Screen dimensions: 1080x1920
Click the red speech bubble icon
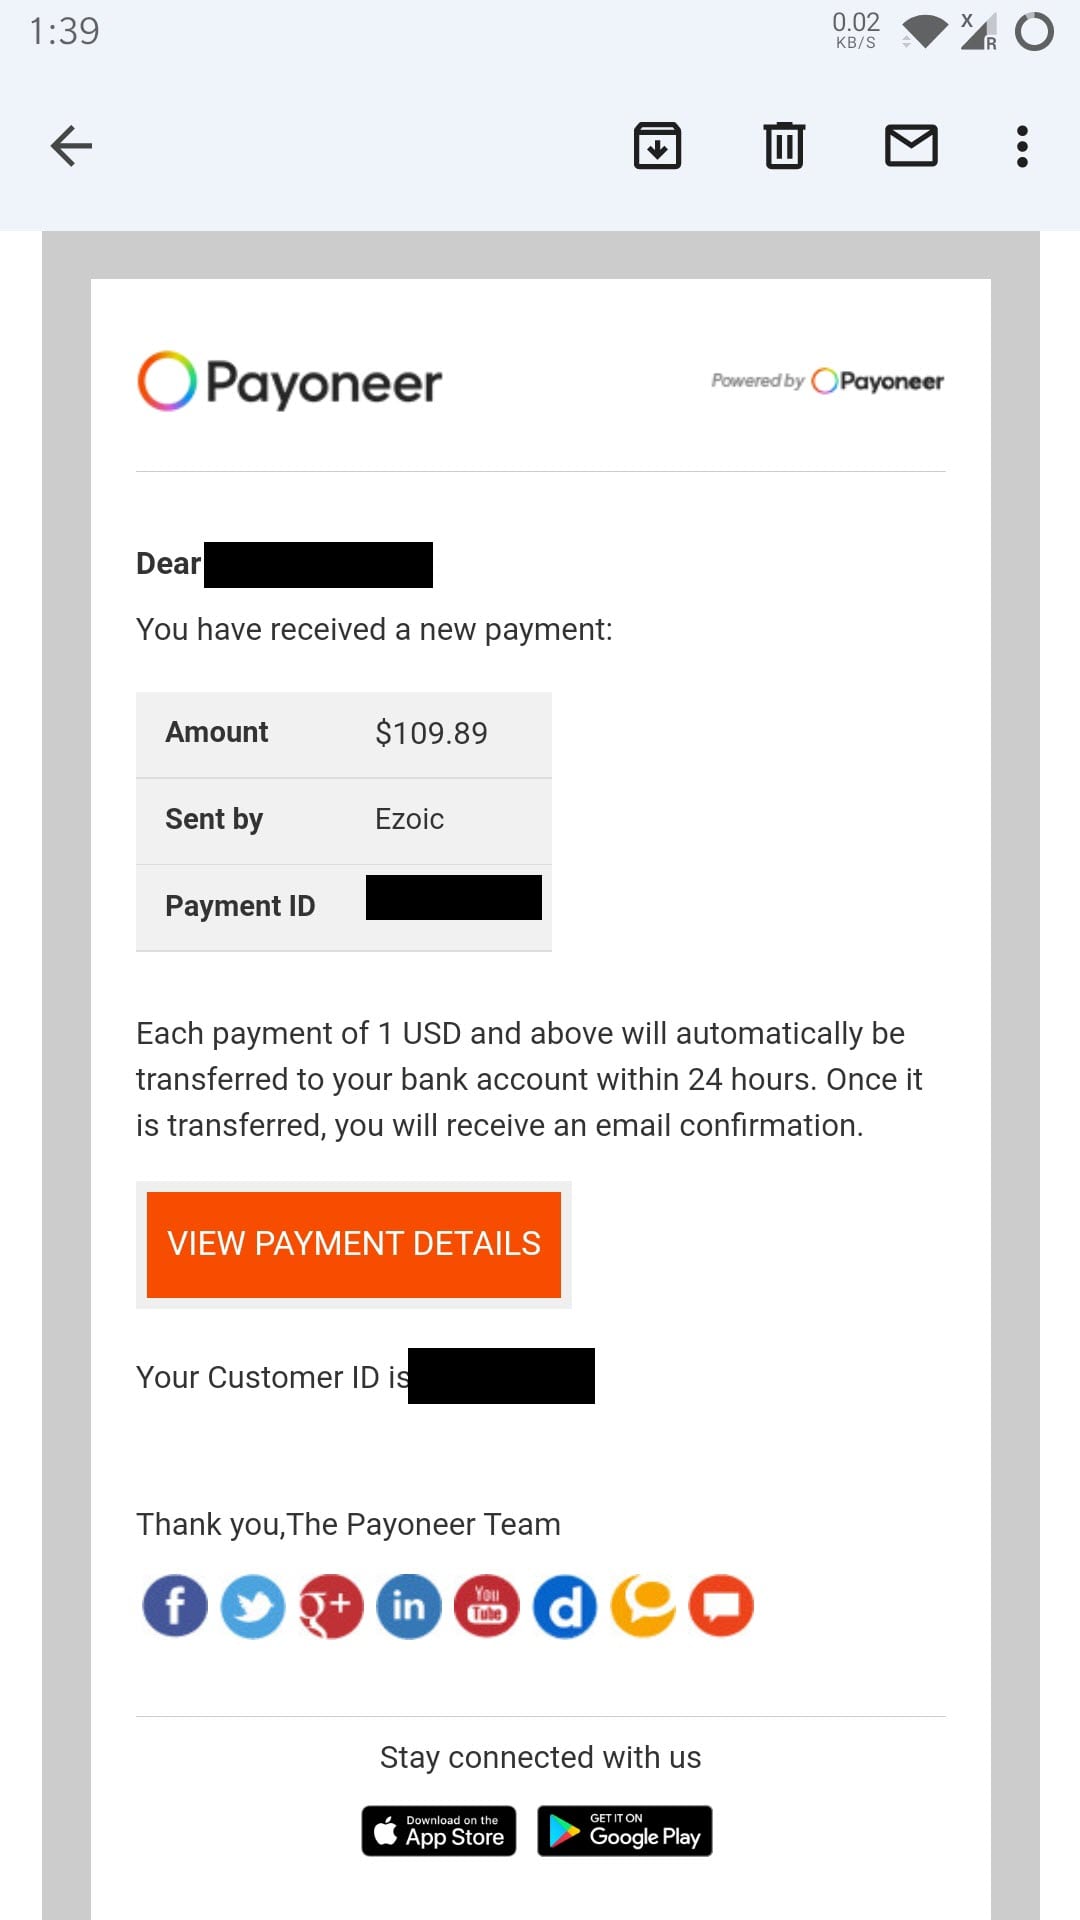click(721, 1606)
